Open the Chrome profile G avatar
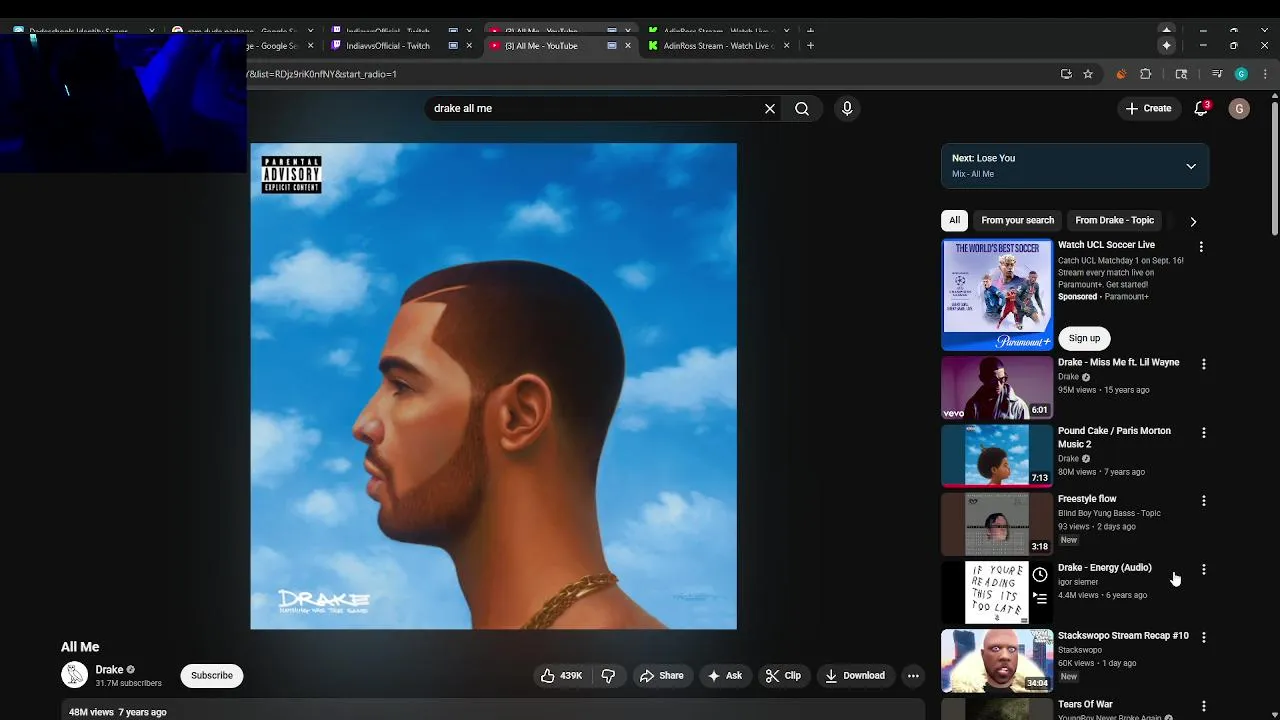1280x720 pixels. coord(1241,74)
